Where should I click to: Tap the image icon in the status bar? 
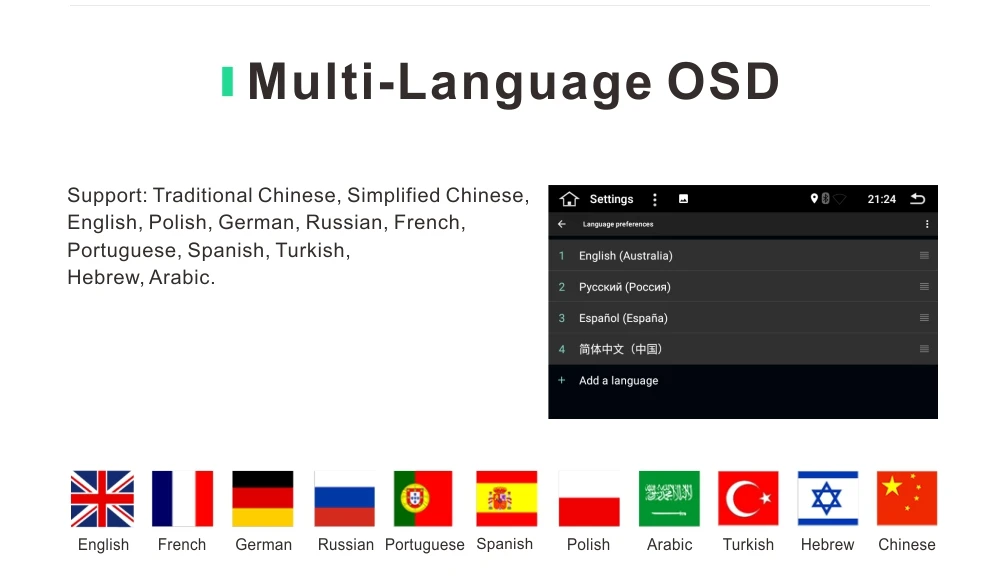[x=683, y=199]
